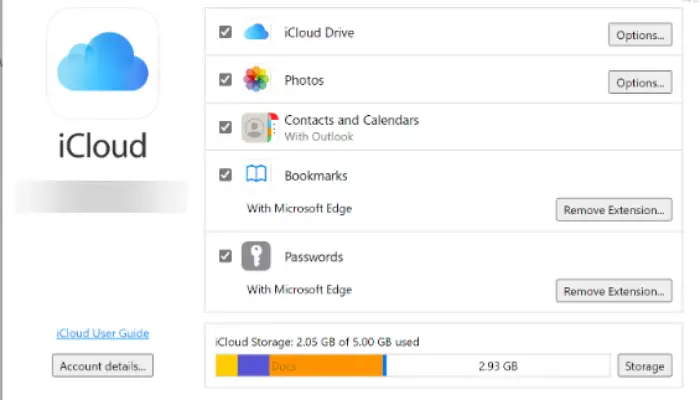Uncheck the iCloud Drive checkbox

tap(225, 32)
